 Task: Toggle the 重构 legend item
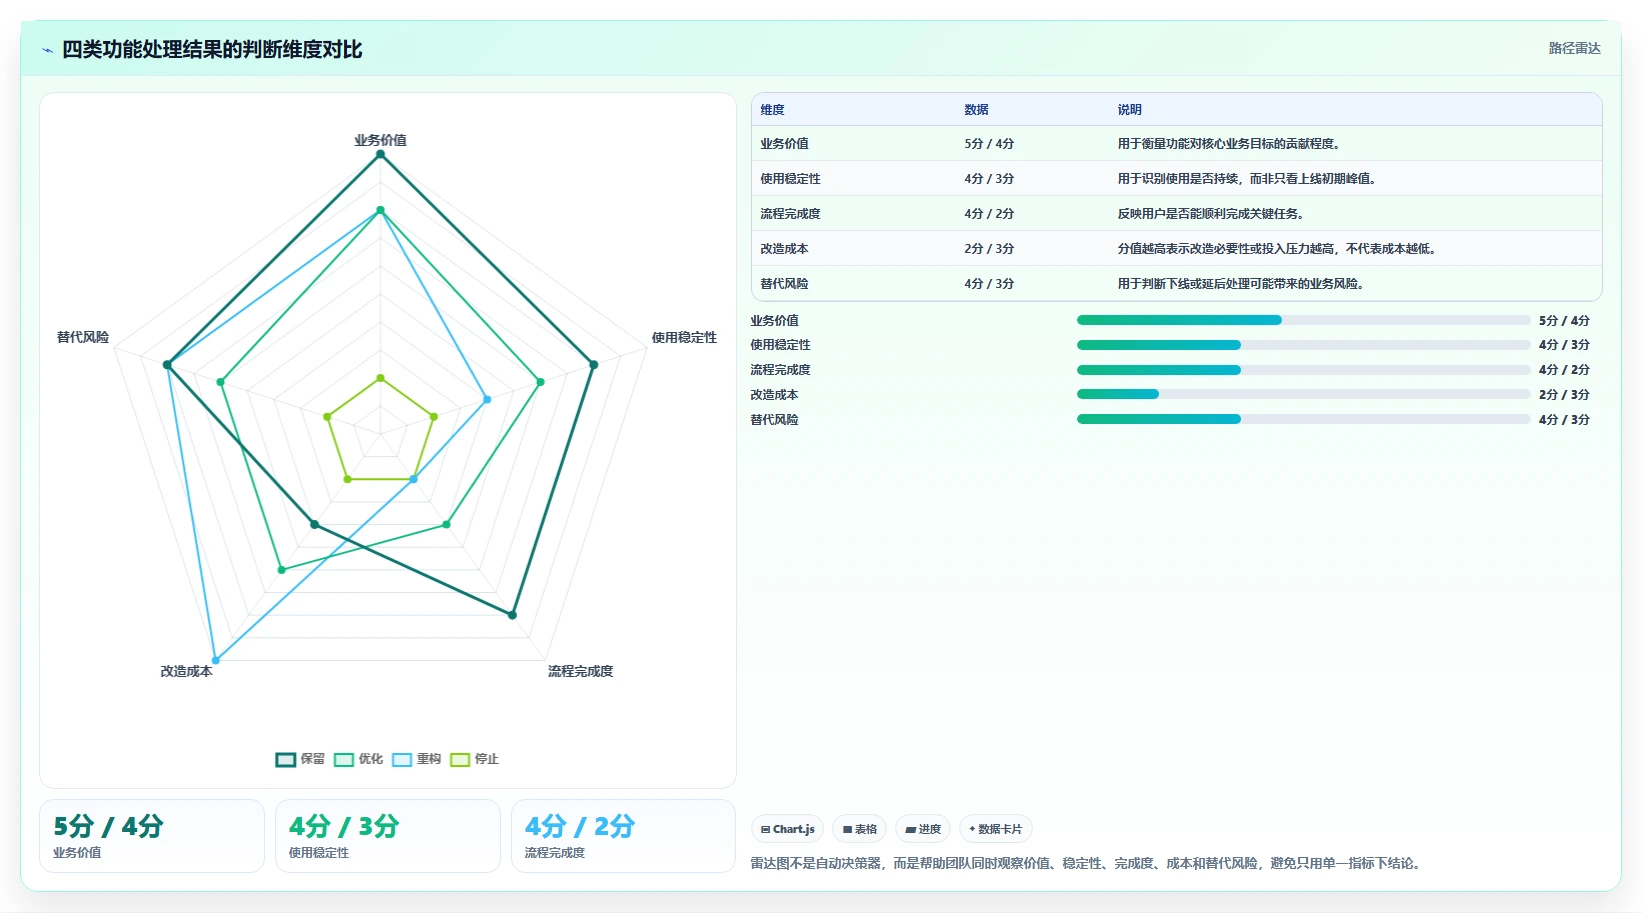point(416,759)
